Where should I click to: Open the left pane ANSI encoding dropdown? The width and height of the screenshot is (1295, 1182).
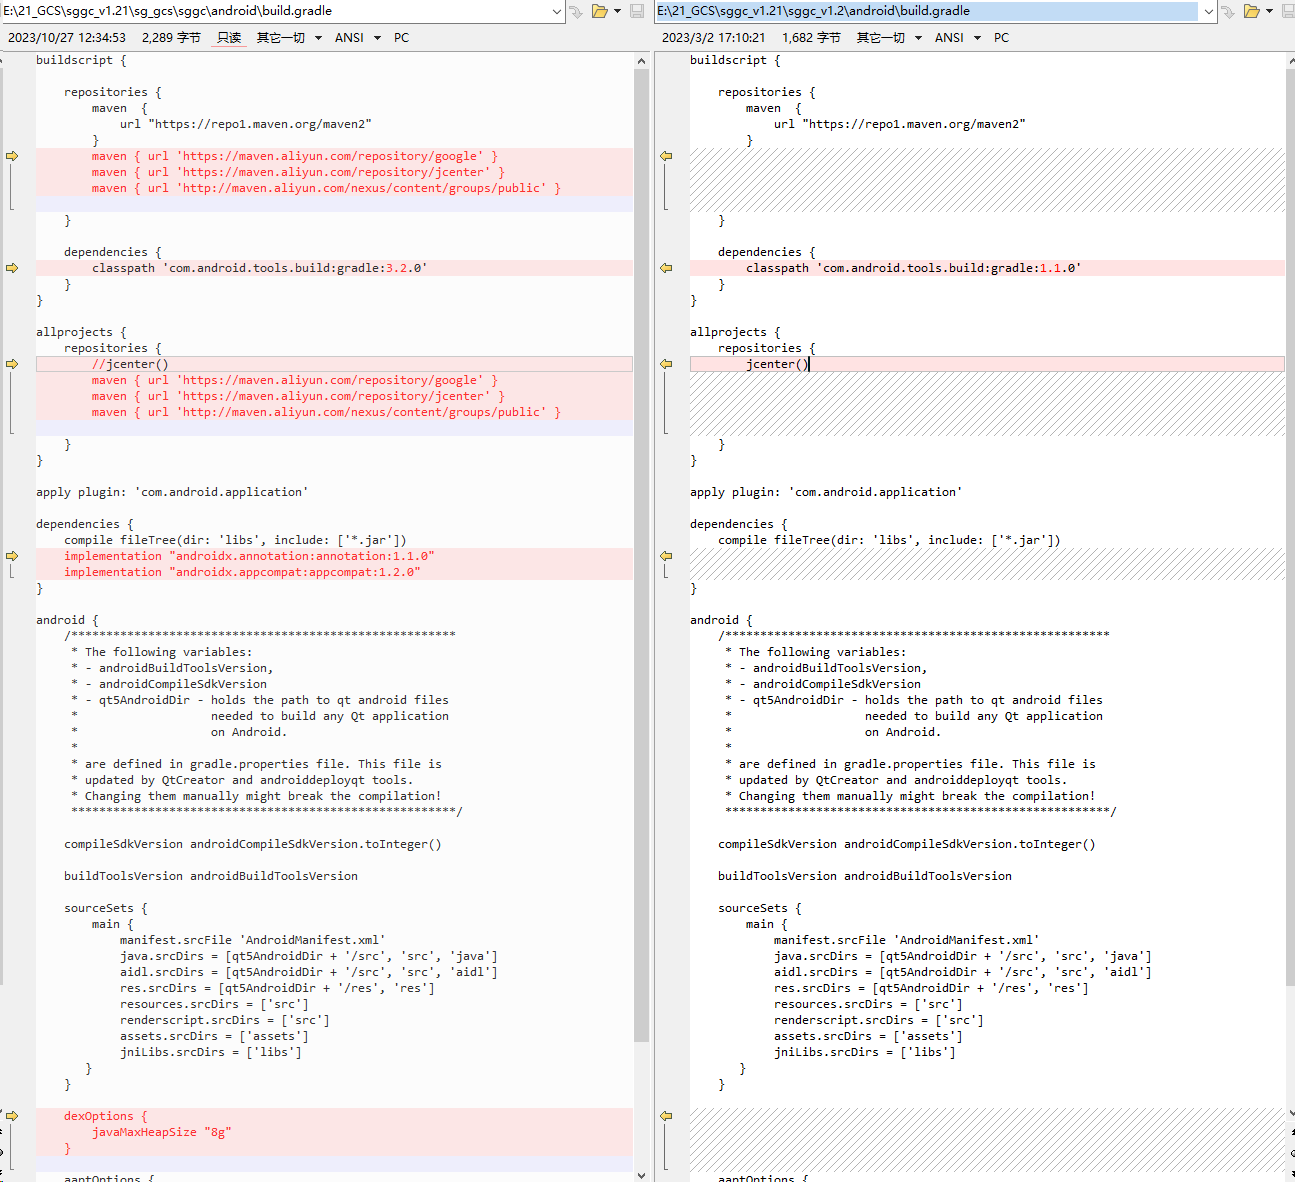coord(357,38)
